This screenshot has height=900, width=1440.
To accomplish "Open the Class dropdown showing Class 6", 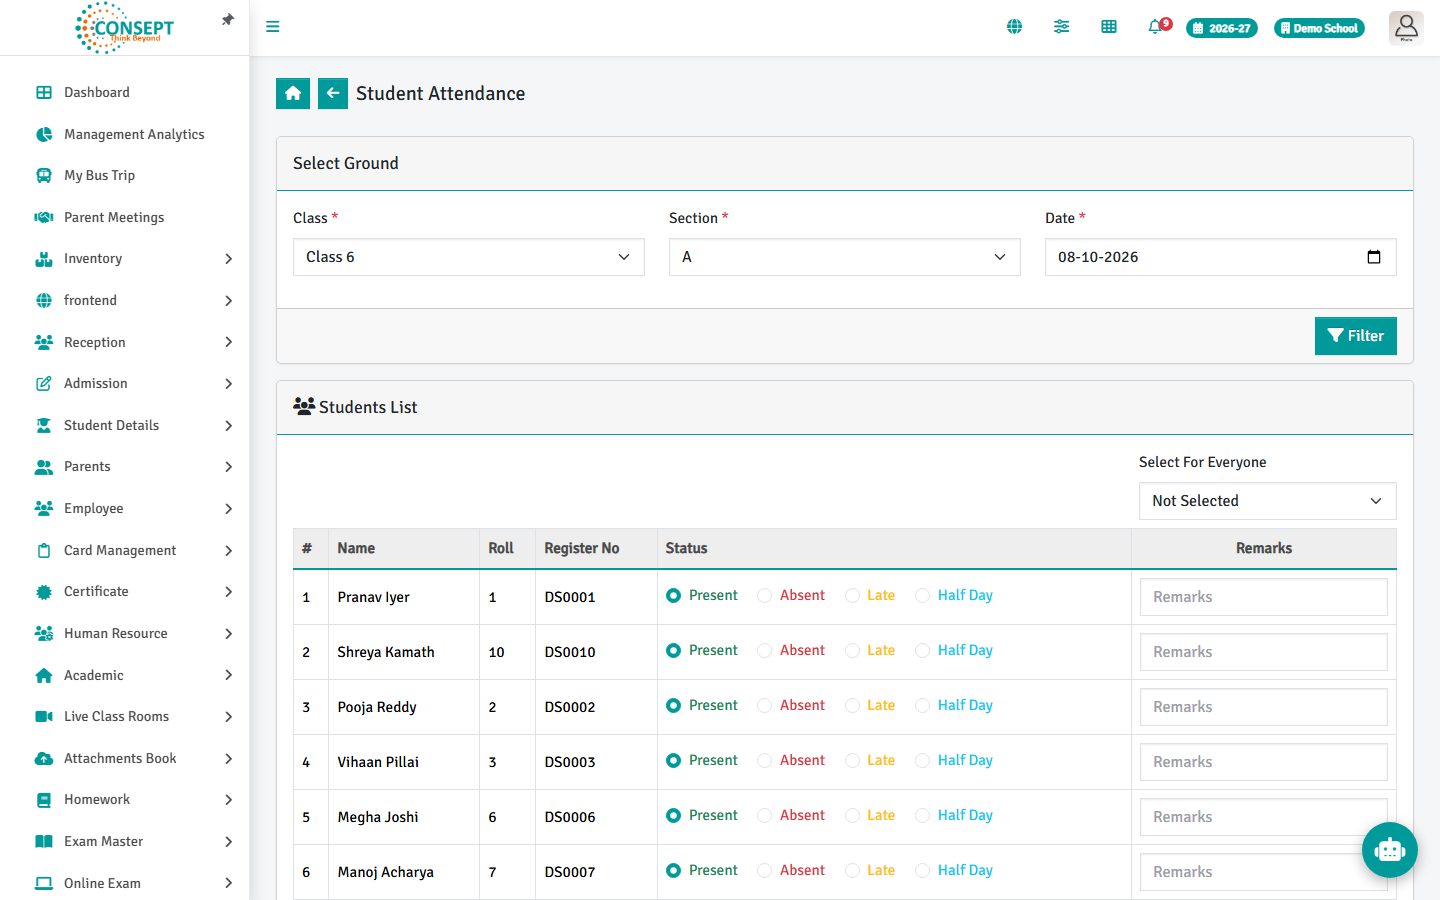I will [x=469, y=257].
